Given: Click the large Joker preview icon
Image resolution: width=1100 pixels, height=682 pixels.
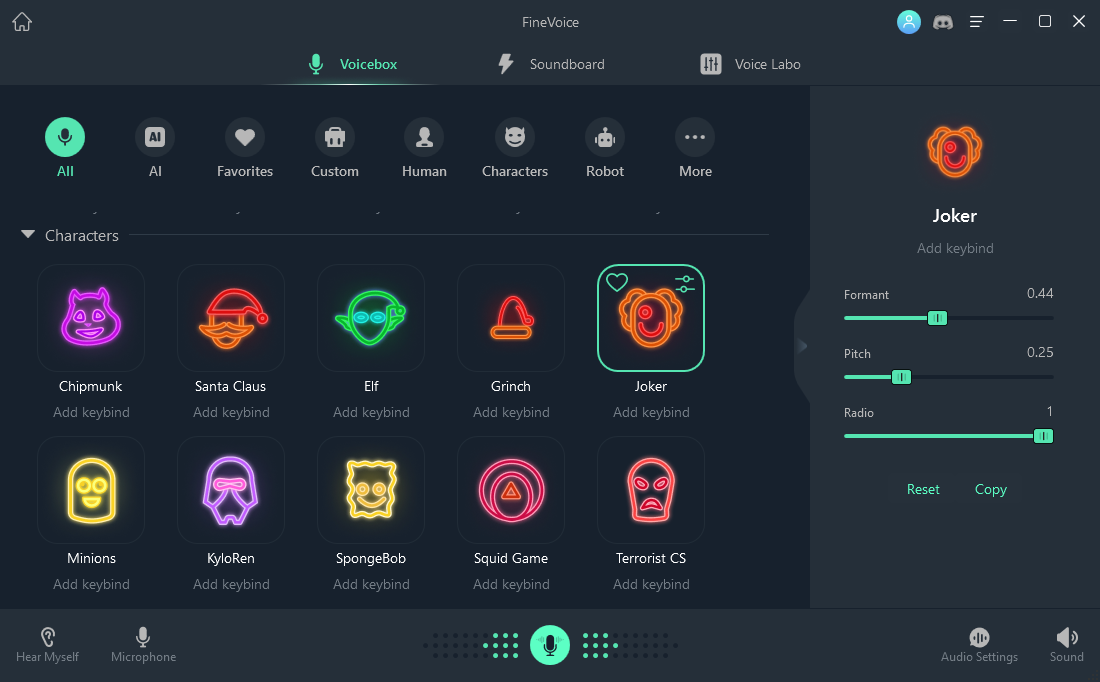Looking at the screenshot, I should pos(955,152).
